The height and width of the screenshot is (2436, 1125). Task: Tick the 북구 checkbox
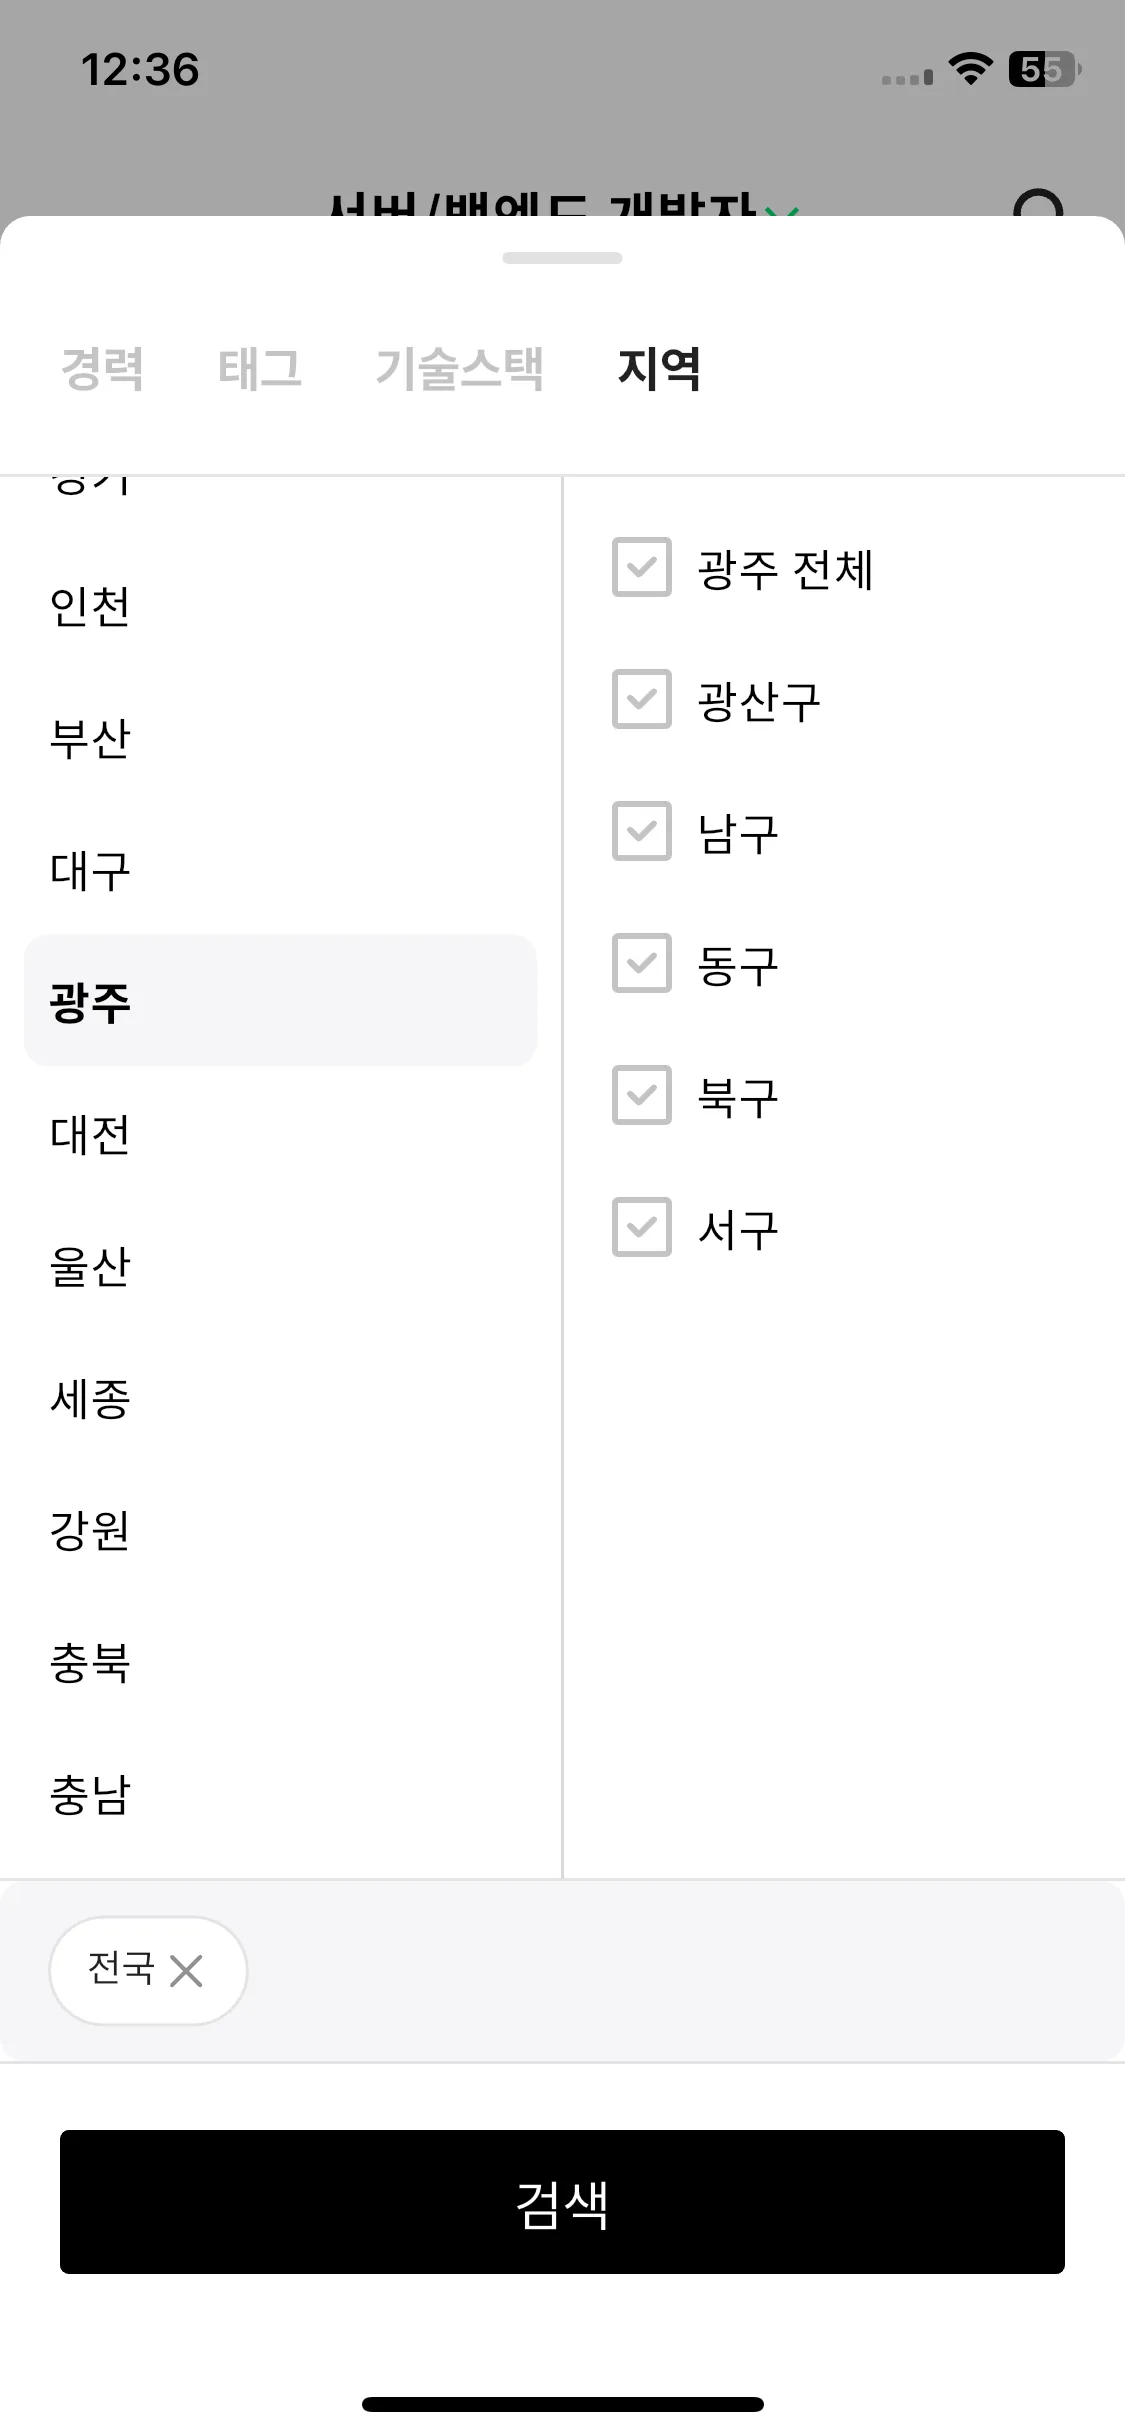coord(642,1095)
